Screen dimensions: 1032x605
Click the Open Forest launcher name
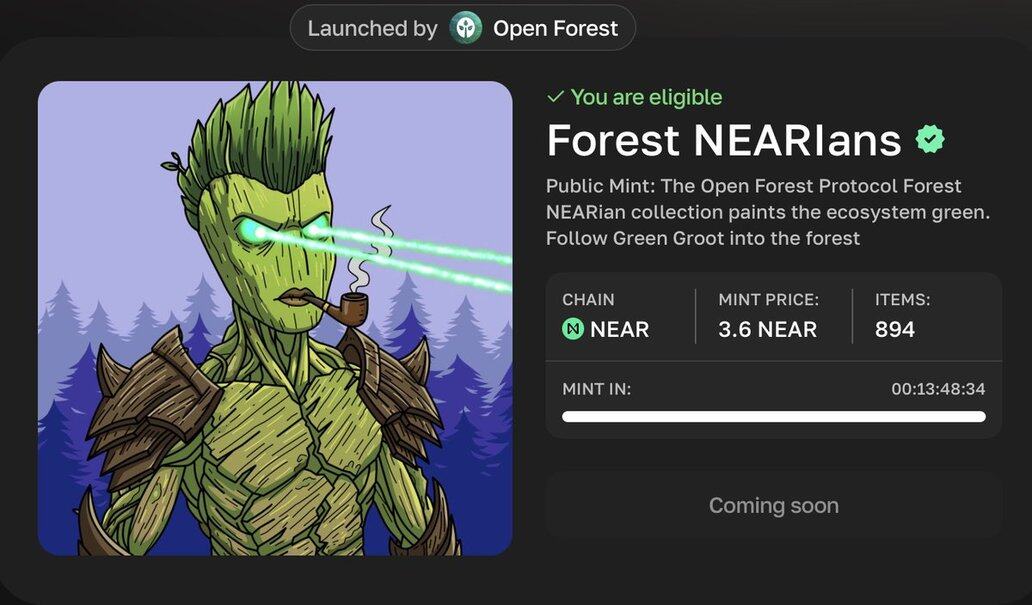(x=555, y=28)
